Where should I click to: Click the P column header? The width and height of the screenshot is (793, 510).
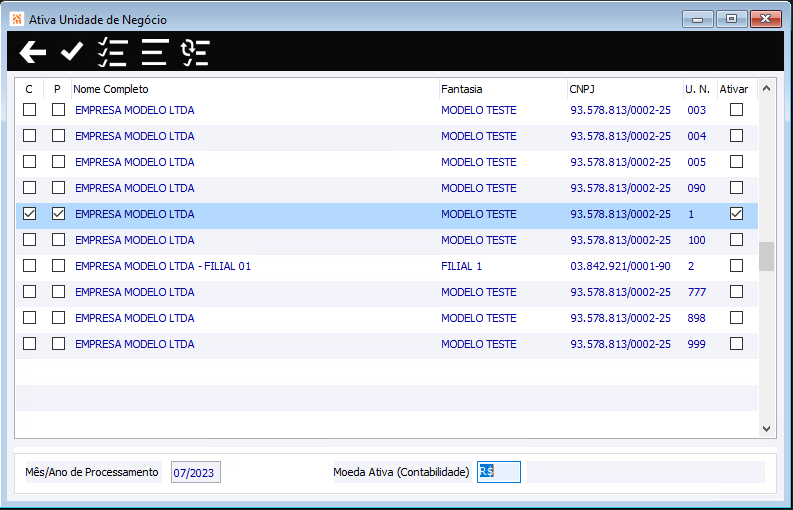pos(57,89)
